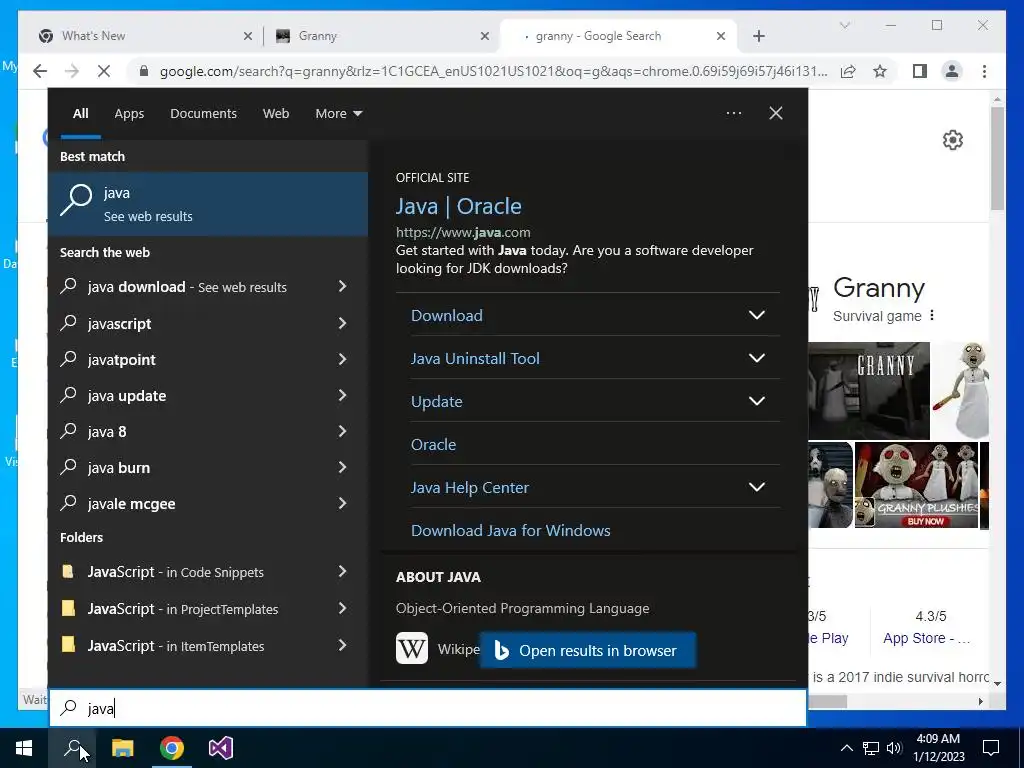The height and width of the screenshot is (768, 1024).
Task: Expand the javascript suggestion arrow
Action: pos(342,323)
